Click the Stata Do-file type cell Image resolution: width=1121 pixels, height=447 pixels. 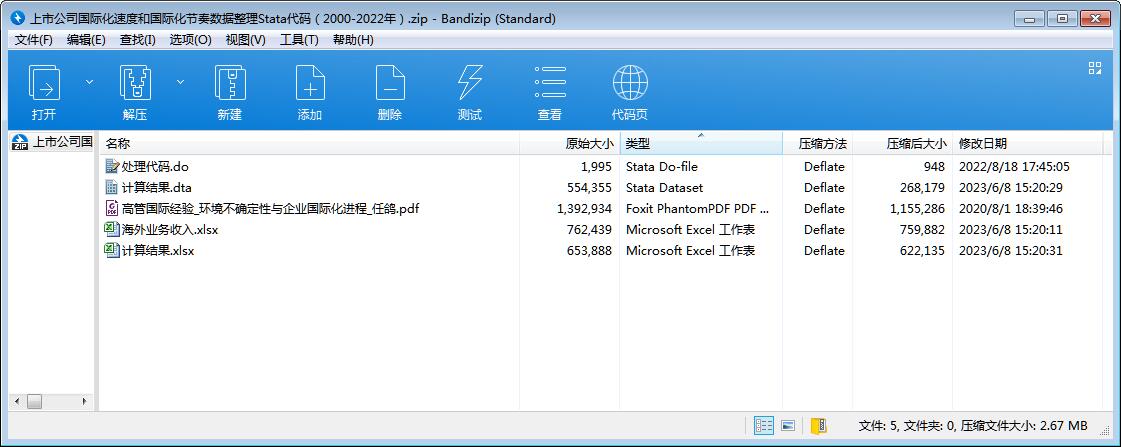[x=661, y=167]
